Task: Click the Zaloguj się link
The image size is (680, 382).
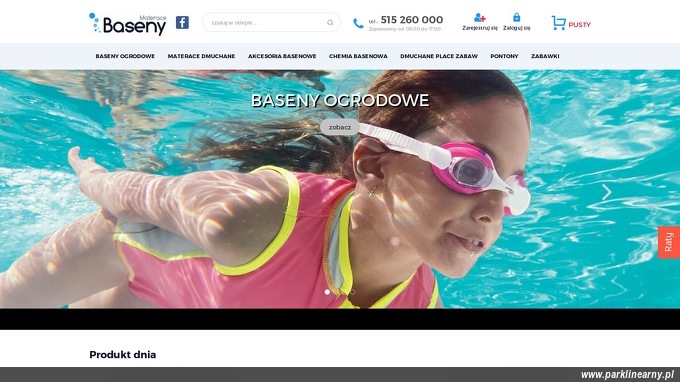Action: (x=517, y=28)
